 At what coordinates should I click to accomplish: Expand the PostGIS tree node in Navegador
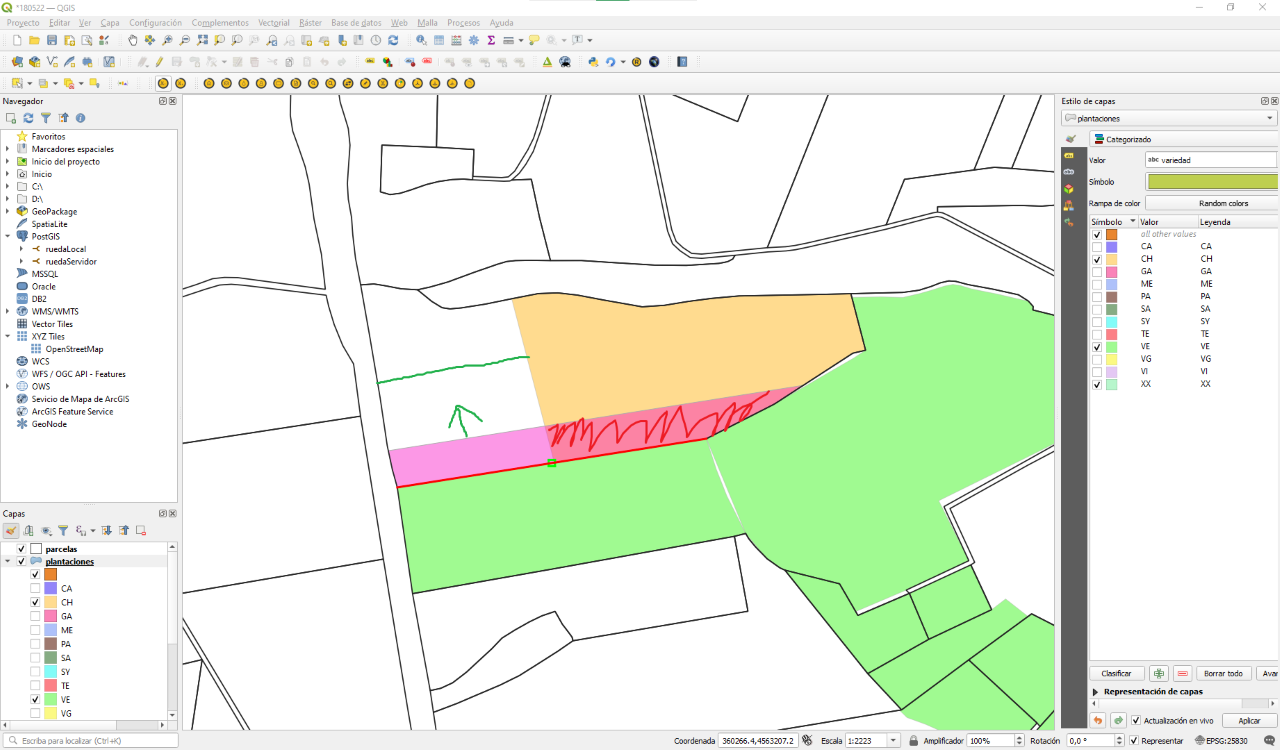[8, 236]
